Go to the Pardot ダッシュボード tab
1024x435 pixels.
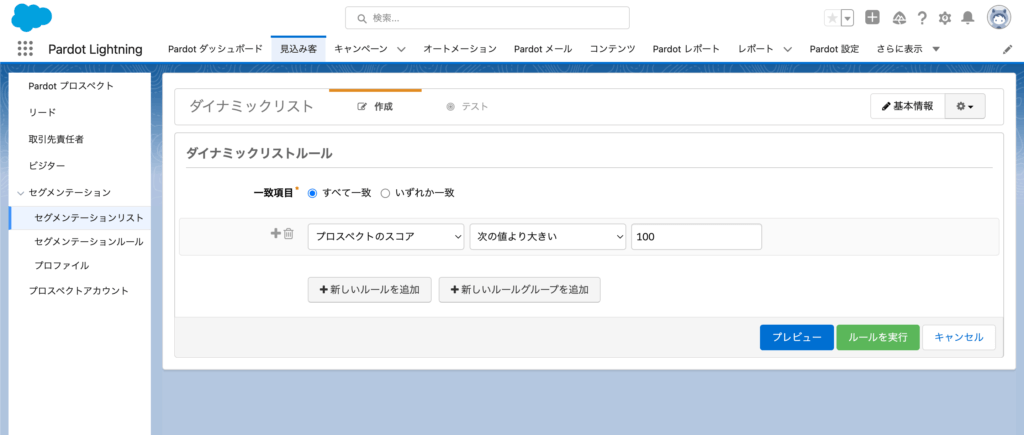(215, 49)
